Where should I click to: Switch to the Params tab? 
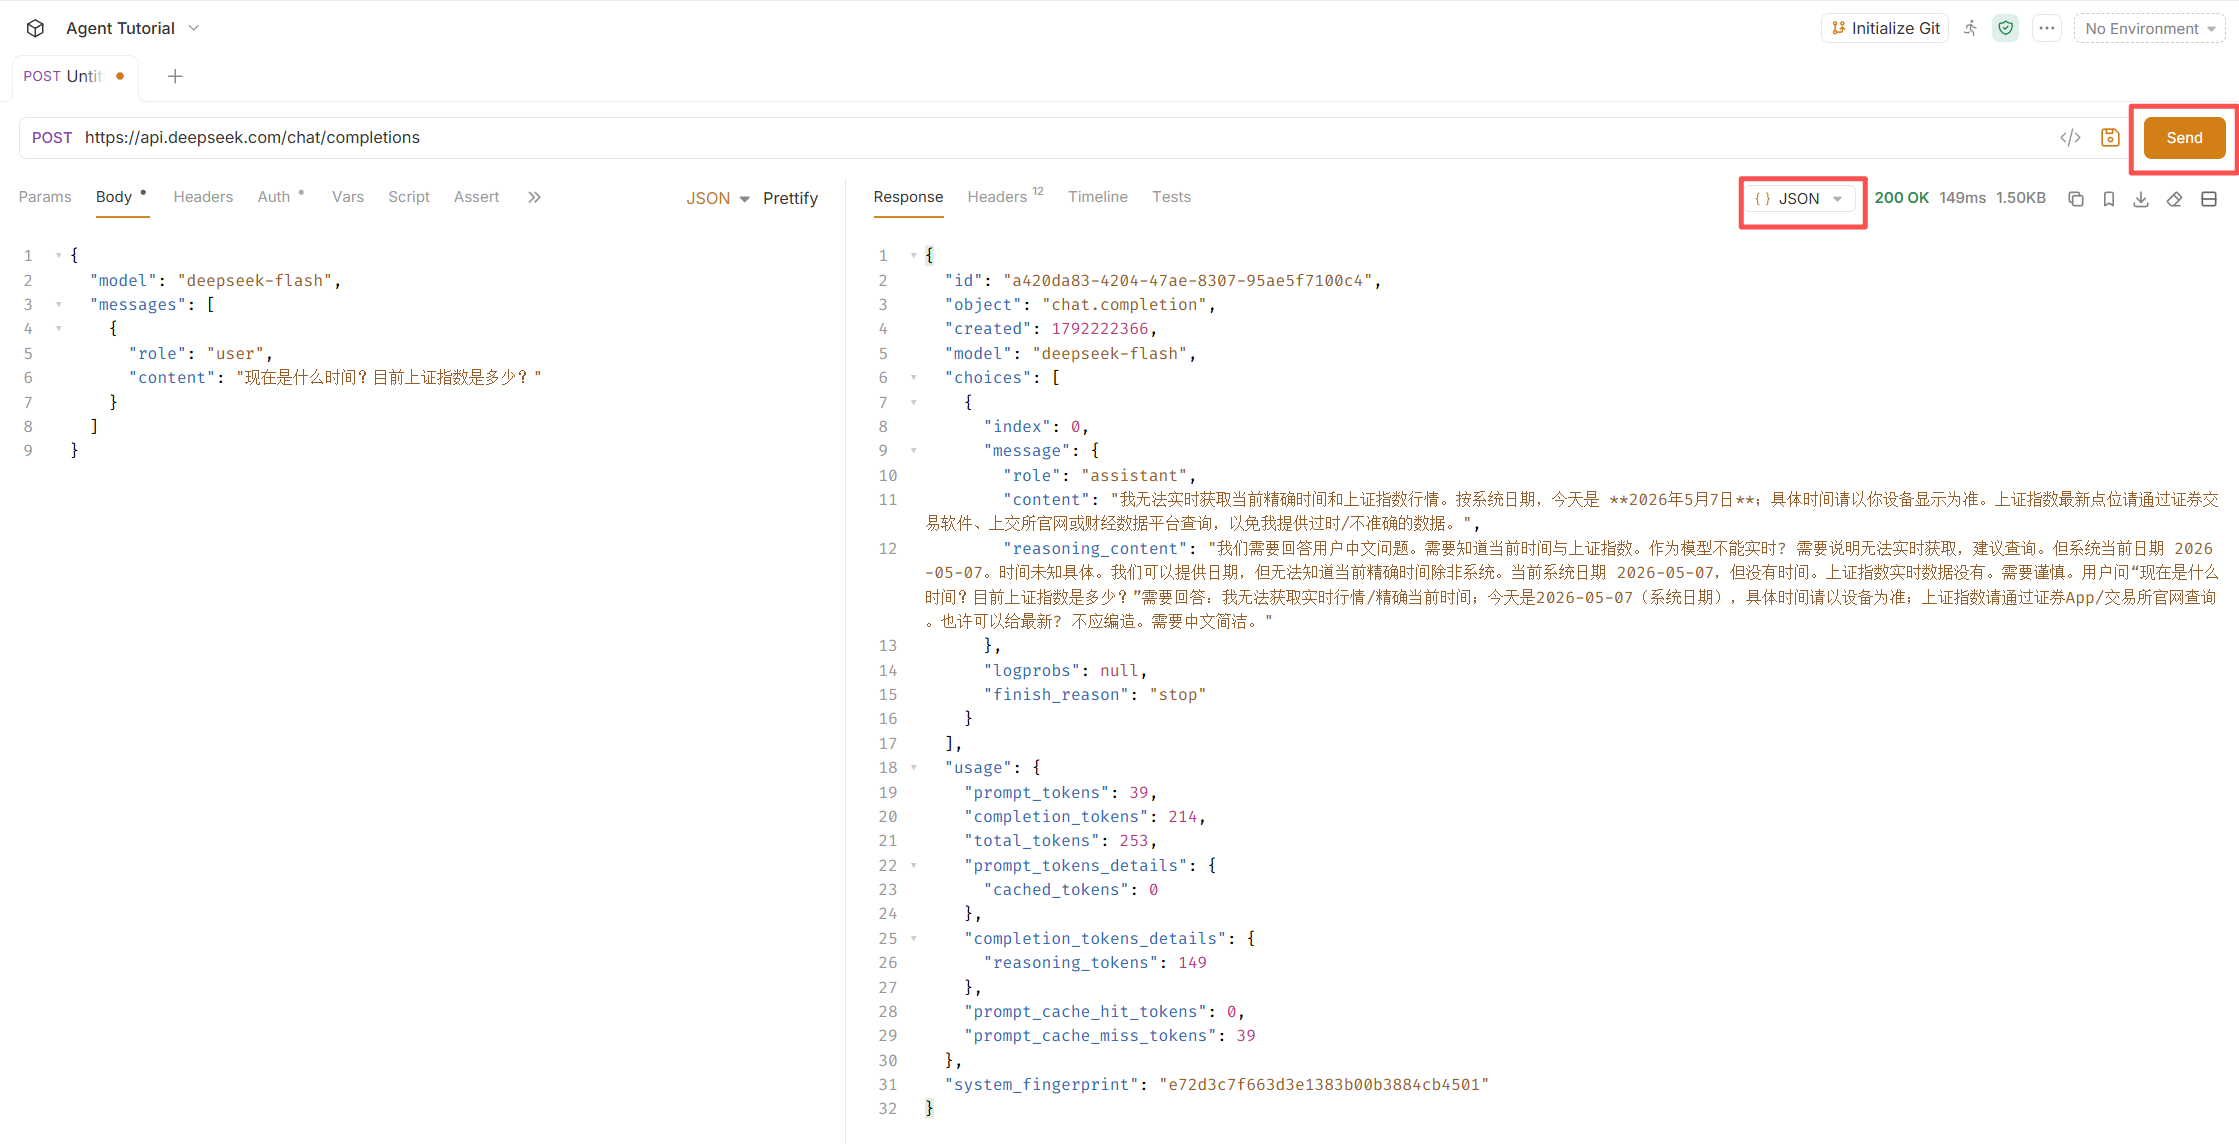pyautogui.click(x=45, y=197)
